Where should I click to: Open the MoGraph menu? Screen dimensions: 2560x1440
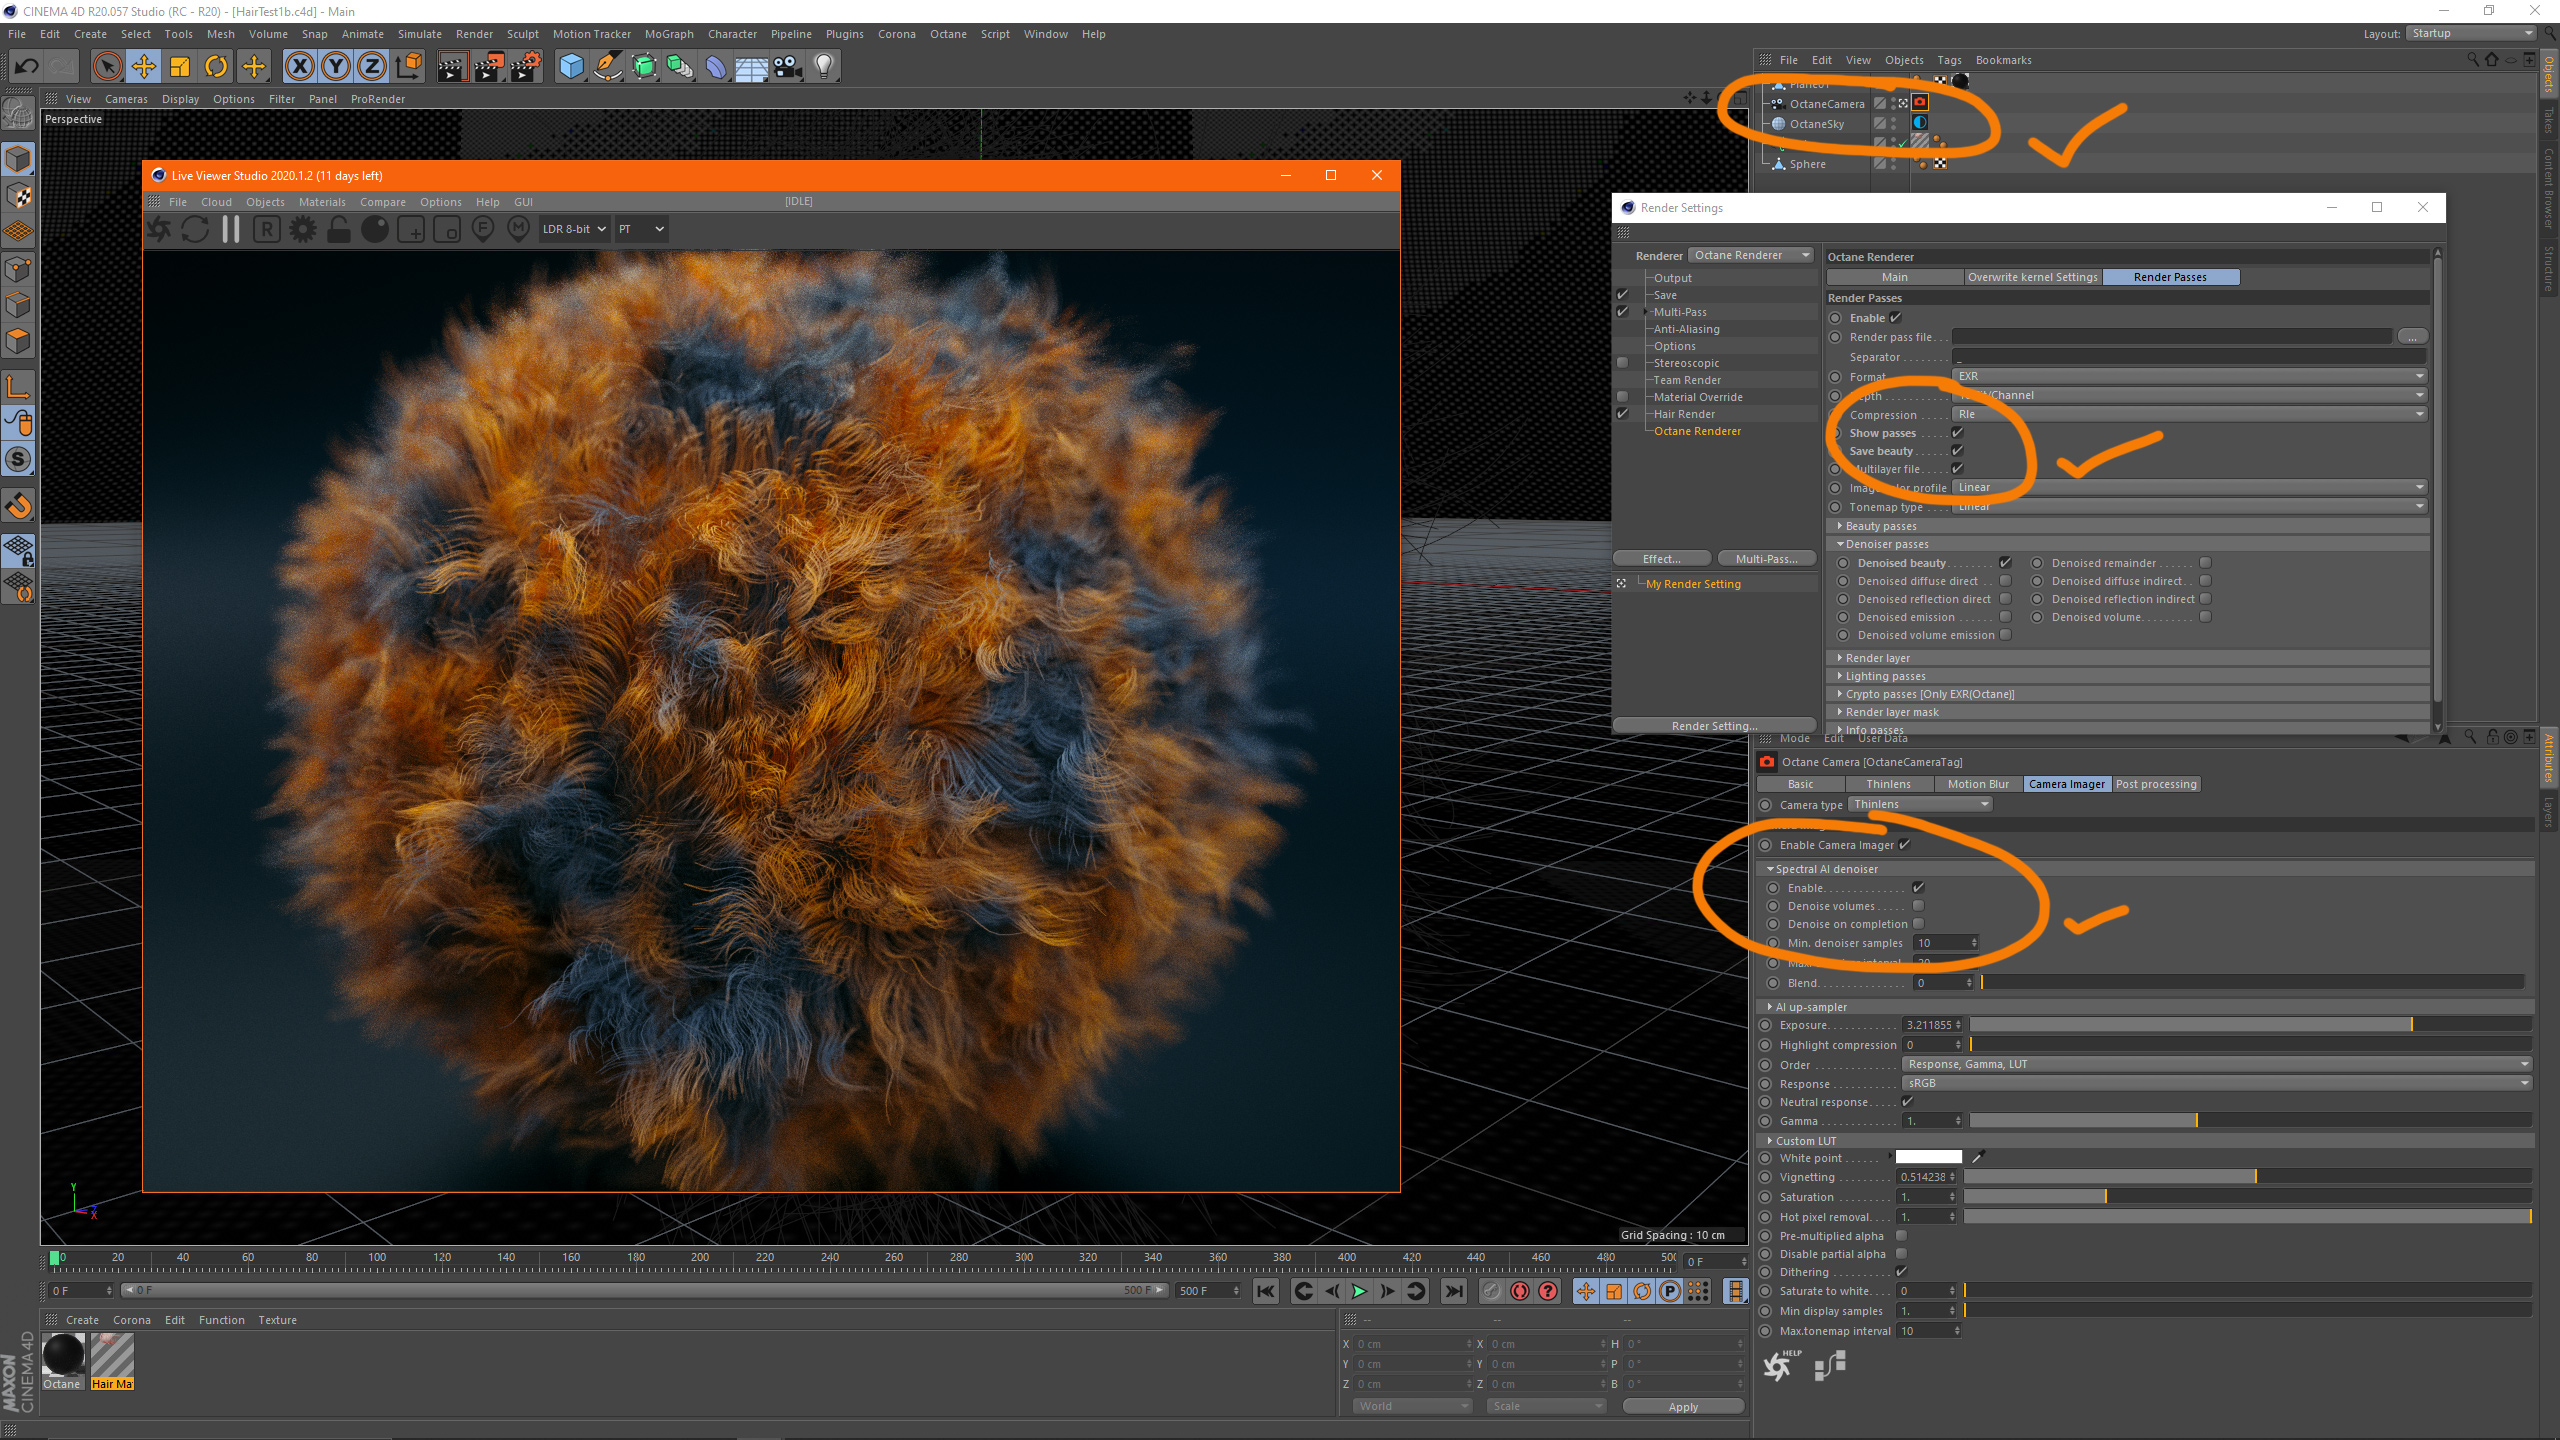coord(668,34)
